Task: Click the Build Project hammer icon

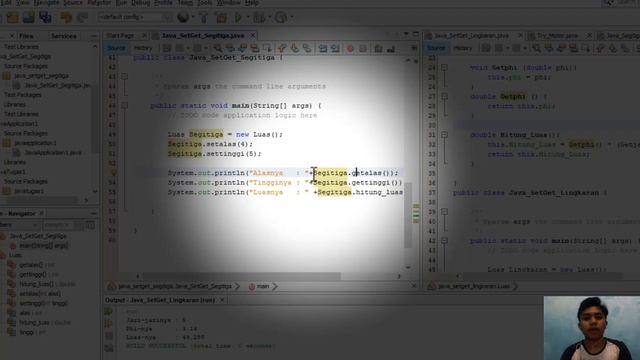Action: tap(204, 17)
